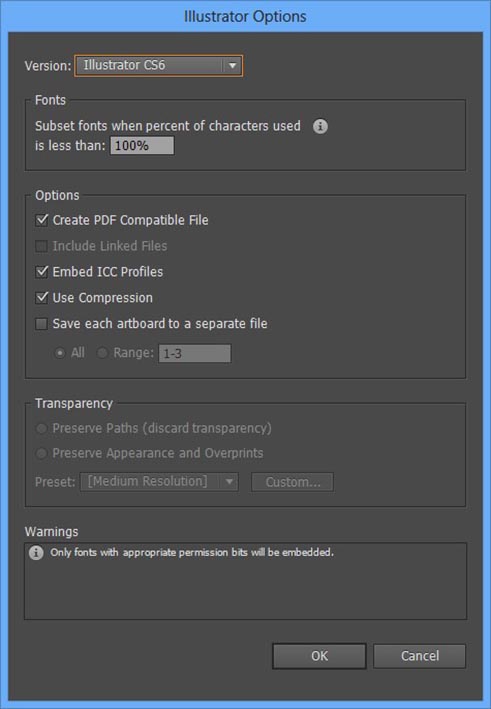Confirm with the OK button
This screenshot has height=709, width=491.
tap(319, 656)
